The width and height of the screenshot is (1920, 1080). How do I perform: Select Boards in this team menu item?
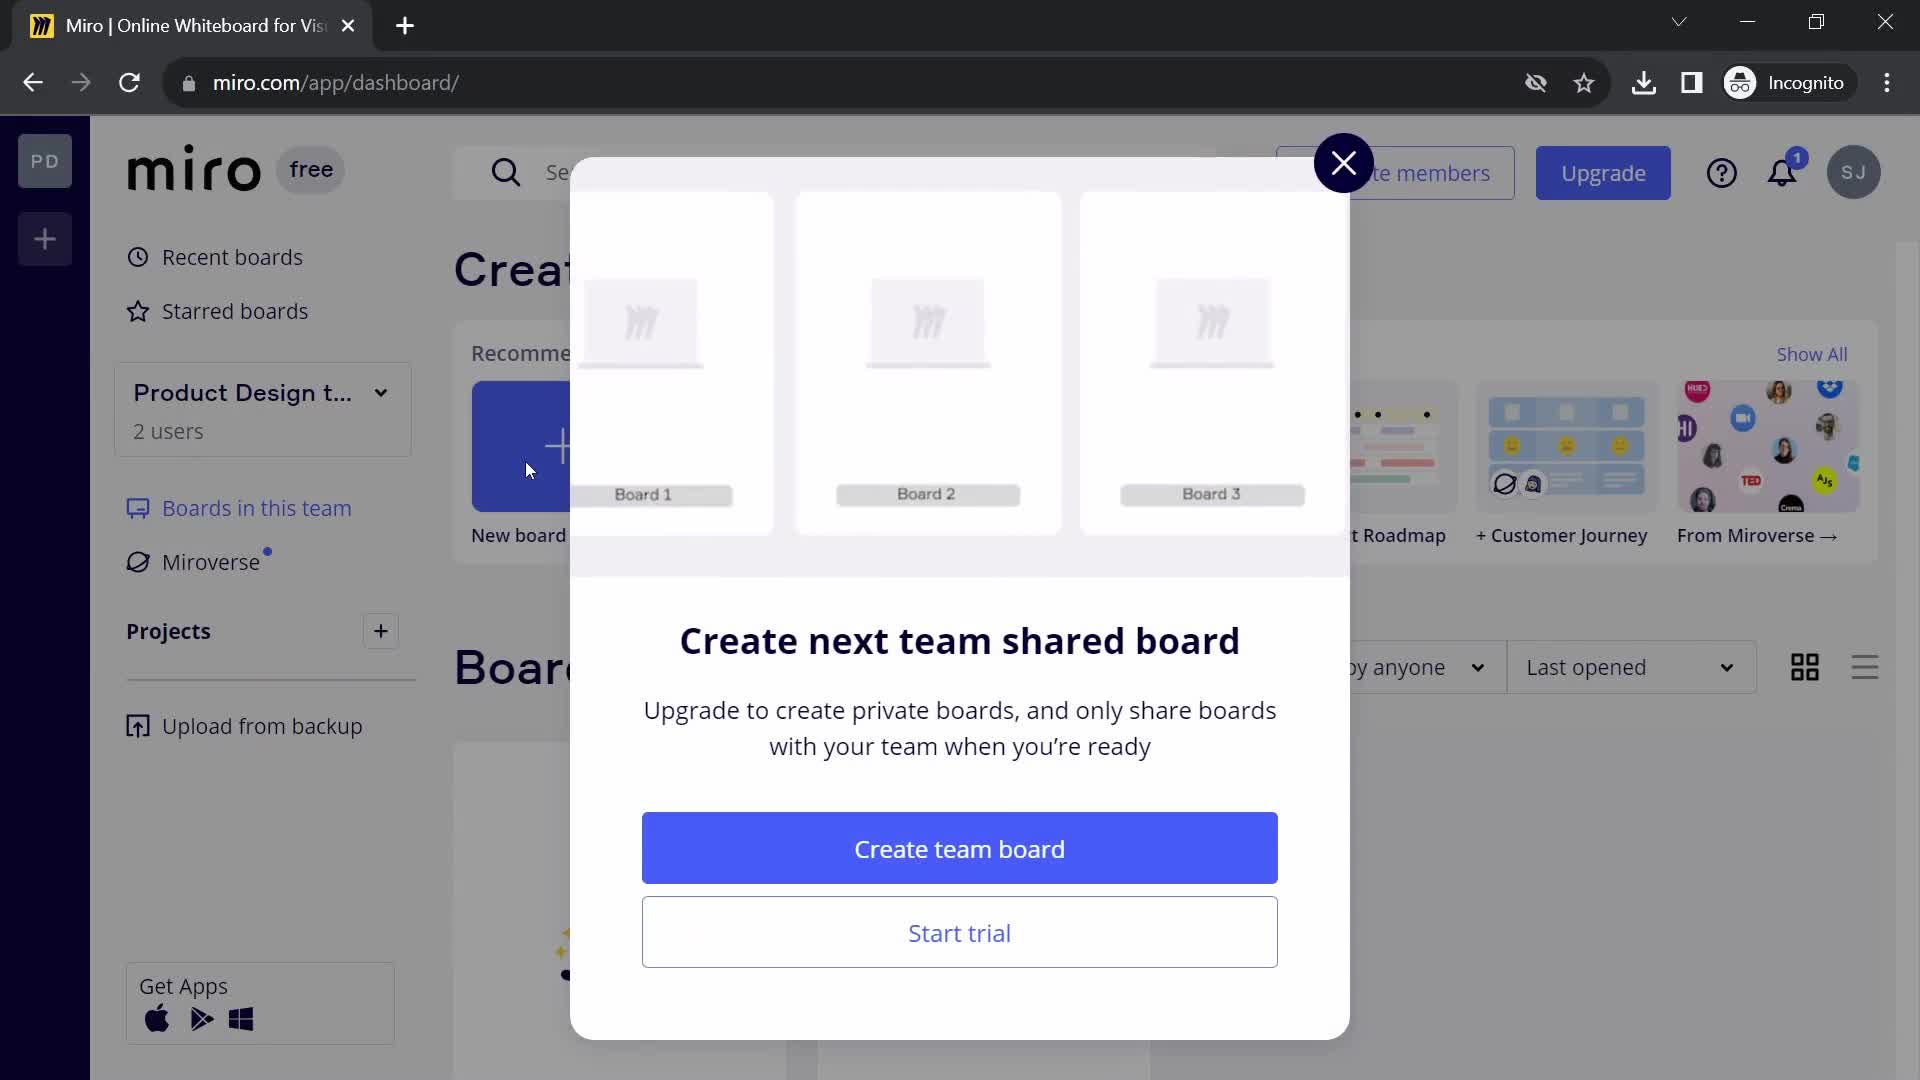[x=257, y=508]
